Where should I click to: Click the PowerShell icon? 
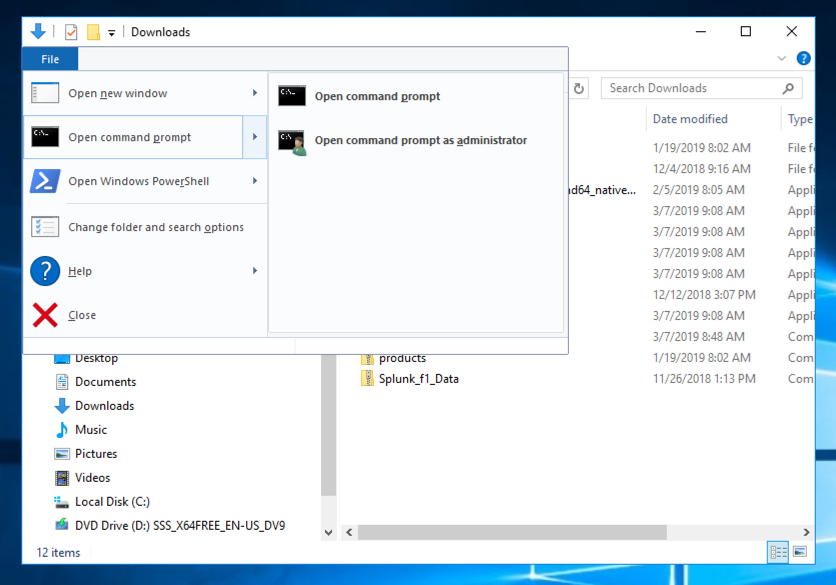[45, 181]
